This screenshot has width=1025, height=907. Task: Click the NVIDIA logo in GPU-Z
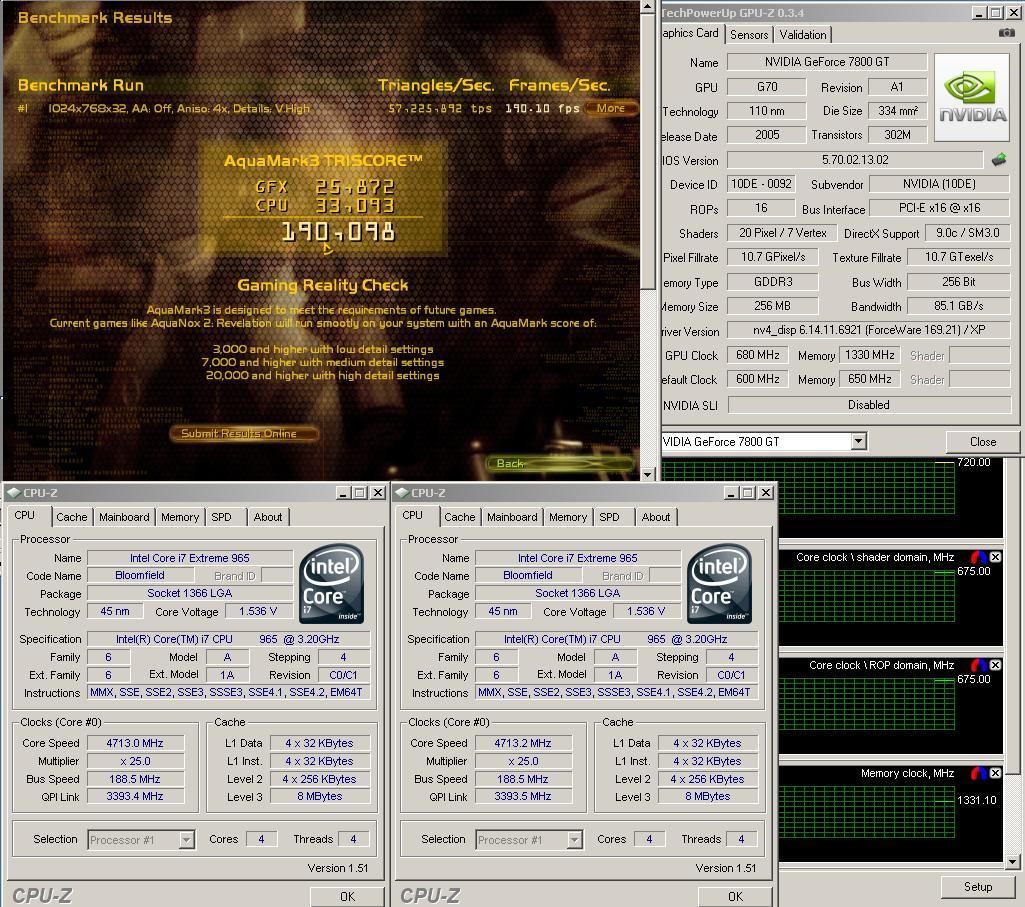tap(972, 98)
